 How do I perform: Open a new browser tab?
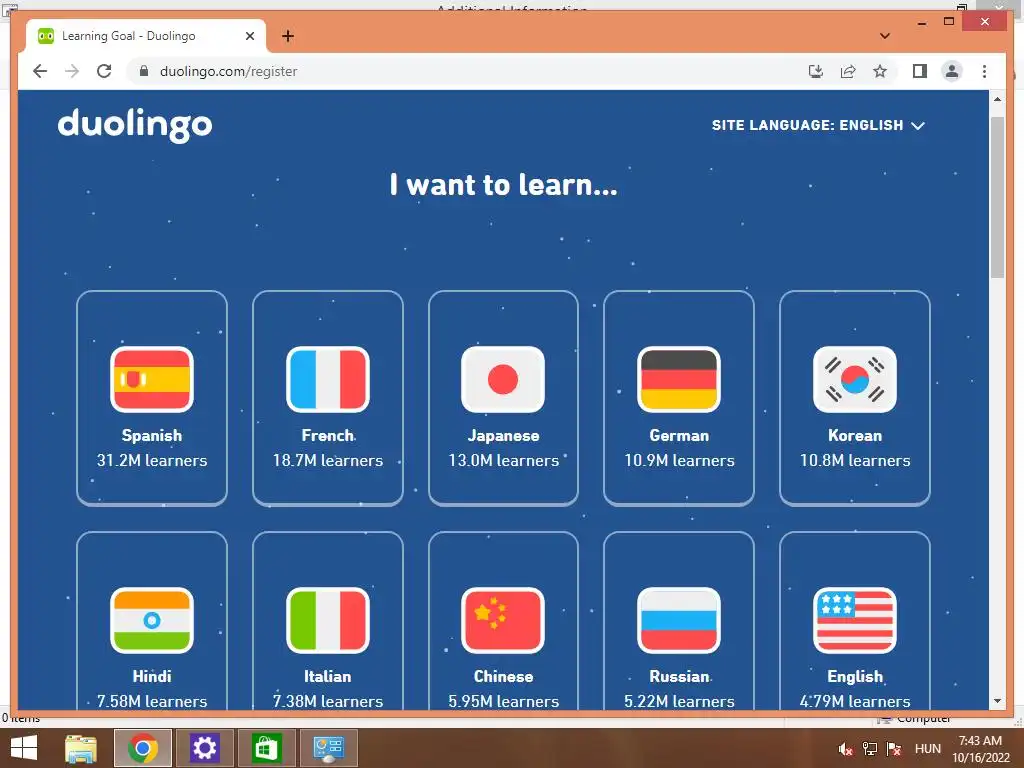(287, 36)
